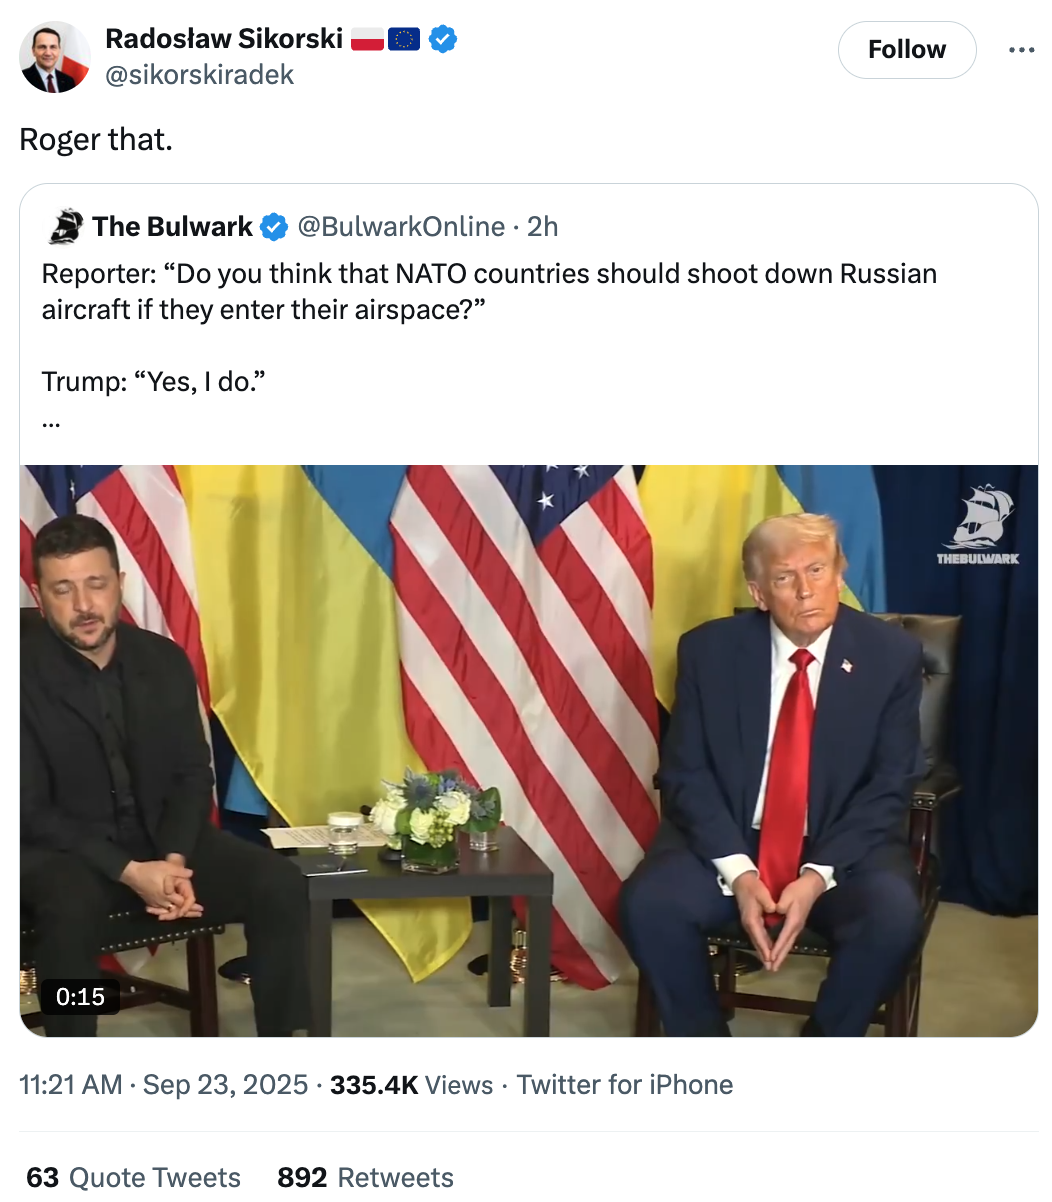Image resolution: width=1052 pixels, height=1202 pixels.
Task: Open The Bulwark account name
Action: point(172,227)
